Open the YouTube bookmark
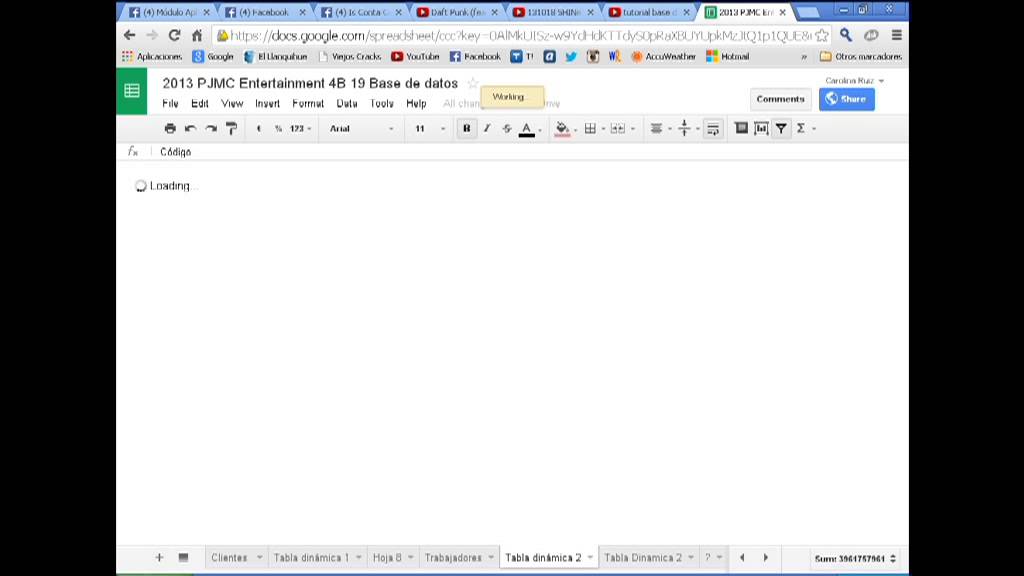The height and width of the screenshot is (576, 1024). click(x=415, y=57)
